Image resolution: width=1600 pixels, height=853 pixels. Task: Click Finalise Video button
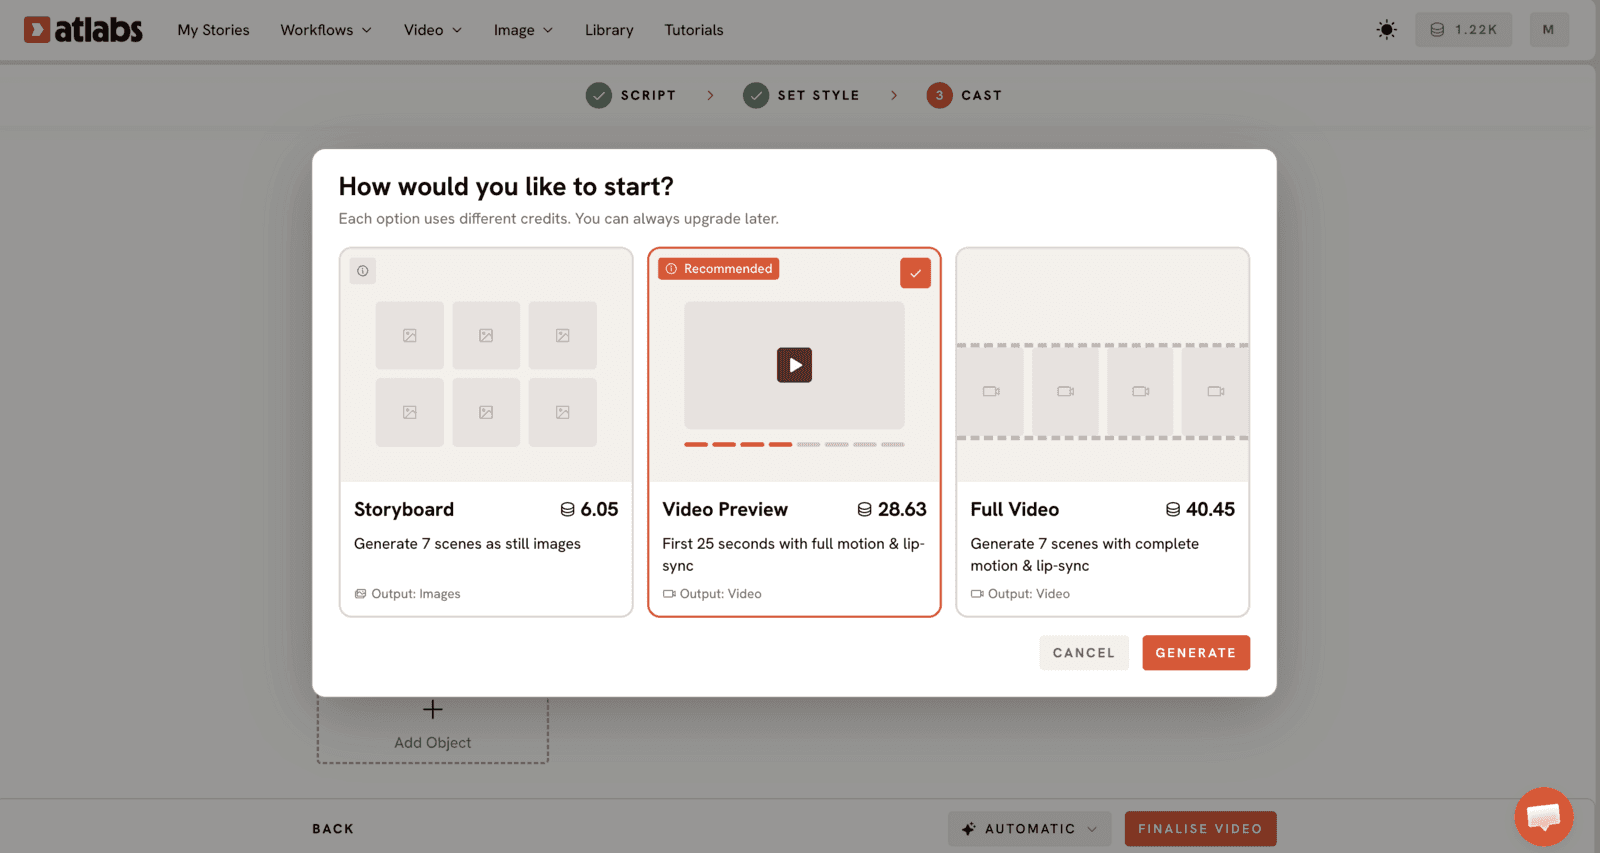coord(1200,829)
